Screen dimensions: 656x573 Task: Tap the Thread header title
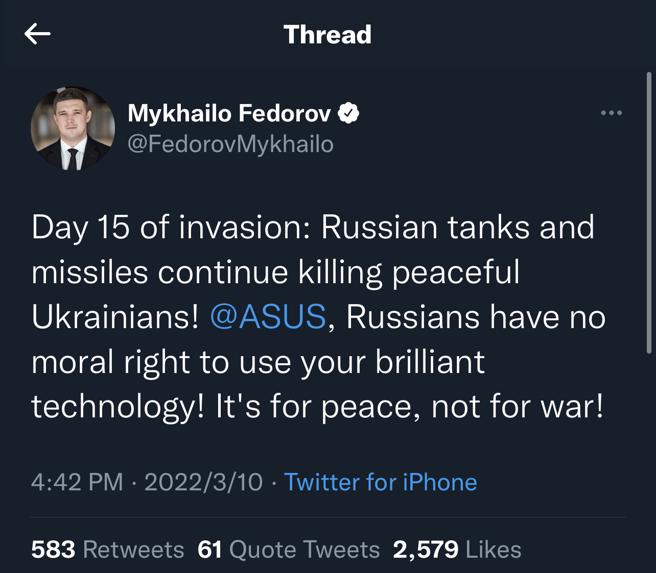pos(327,34)
